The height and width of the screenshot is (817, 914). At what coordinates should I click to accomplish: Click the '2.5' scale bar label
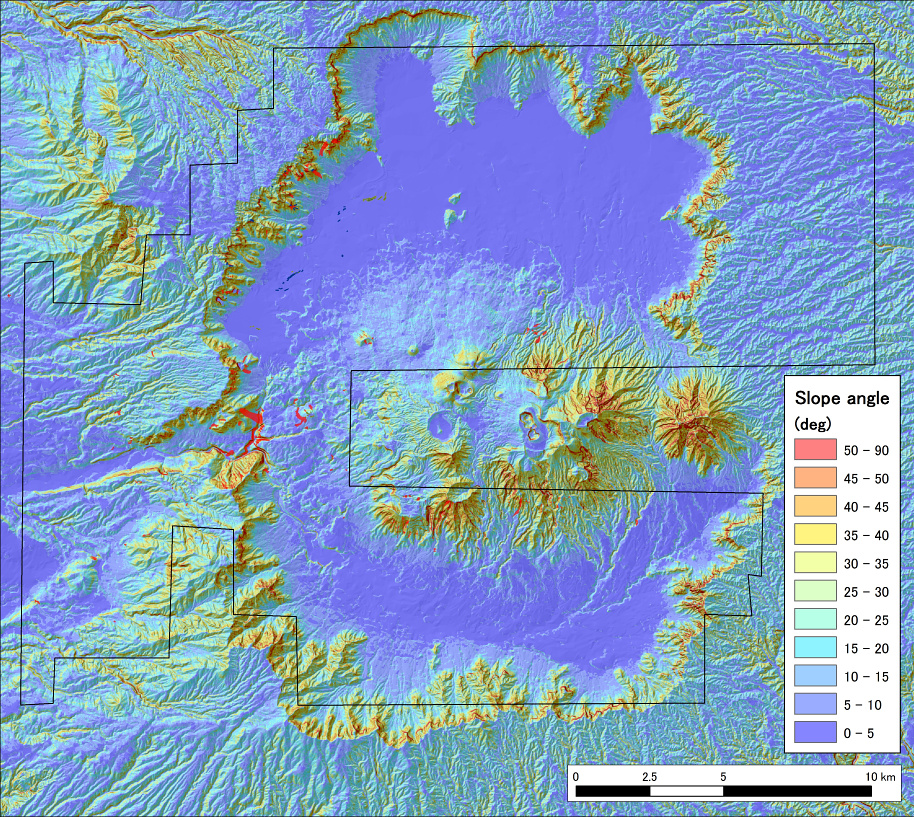point(649,777)
